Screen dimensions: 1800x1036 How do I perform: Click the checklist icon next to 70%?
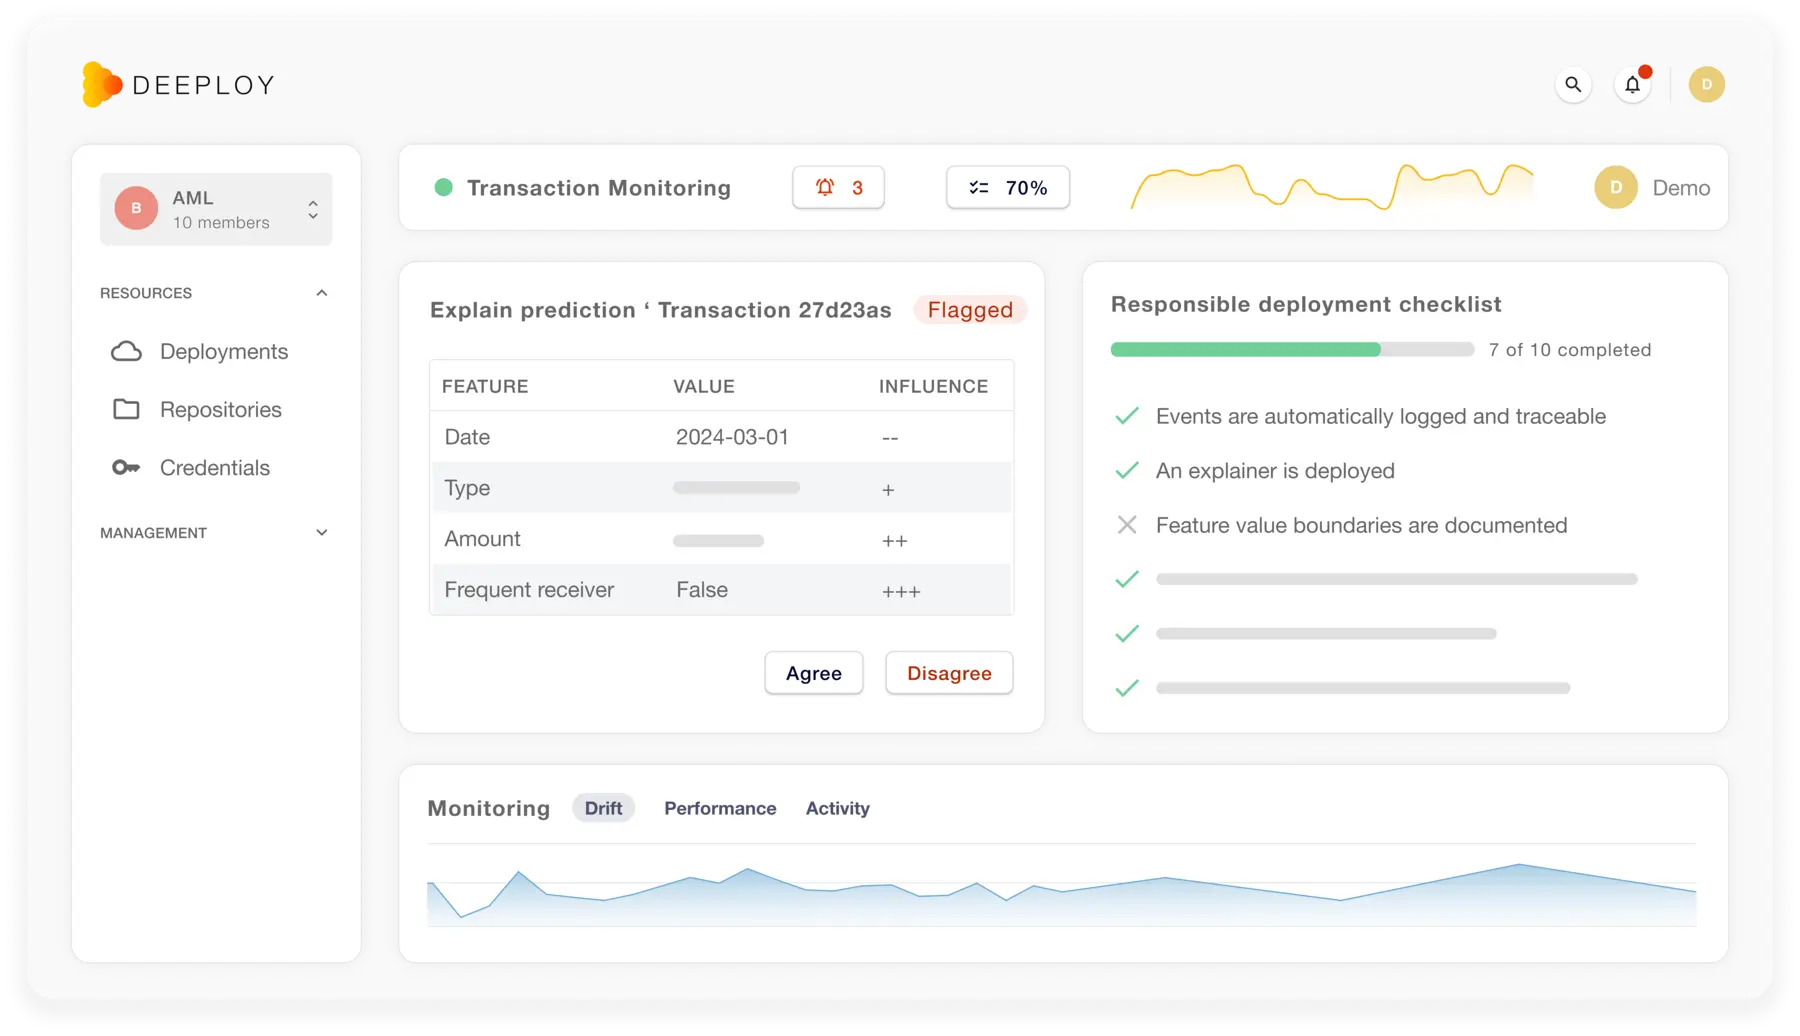coord(979,187)
